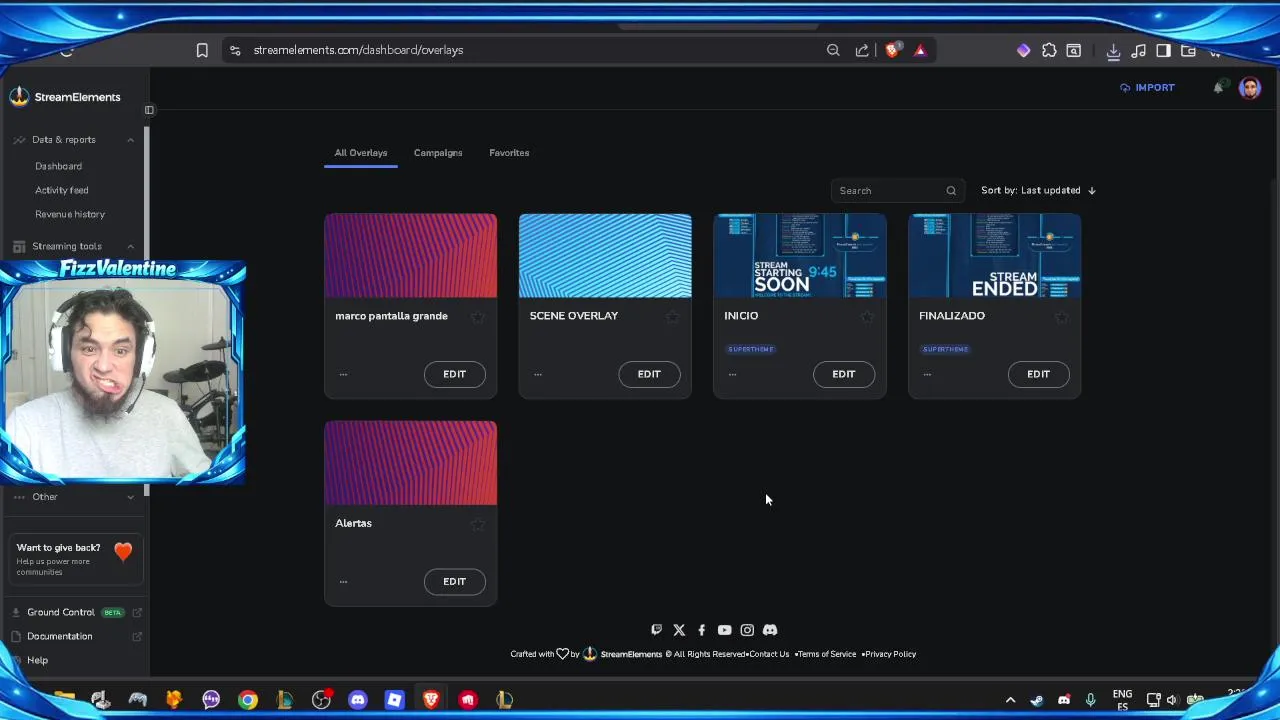1280x720 pixels.
Task: Edit the Alertas overlay
Action: pos(454,581)
